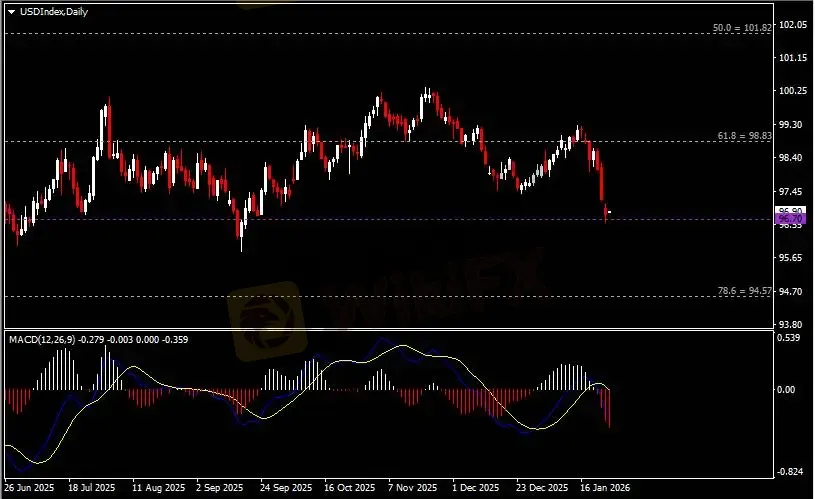Click the 99.30 price axis value
The image size is (815, 499).
791,124
